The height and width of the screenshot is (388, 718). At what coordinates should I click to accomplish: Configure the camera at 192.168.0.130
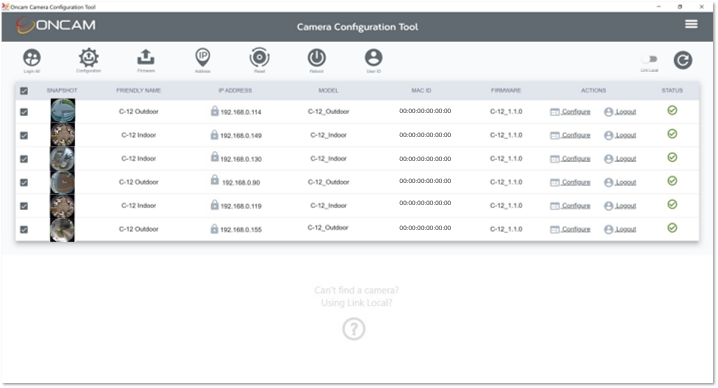pos(570,158)
